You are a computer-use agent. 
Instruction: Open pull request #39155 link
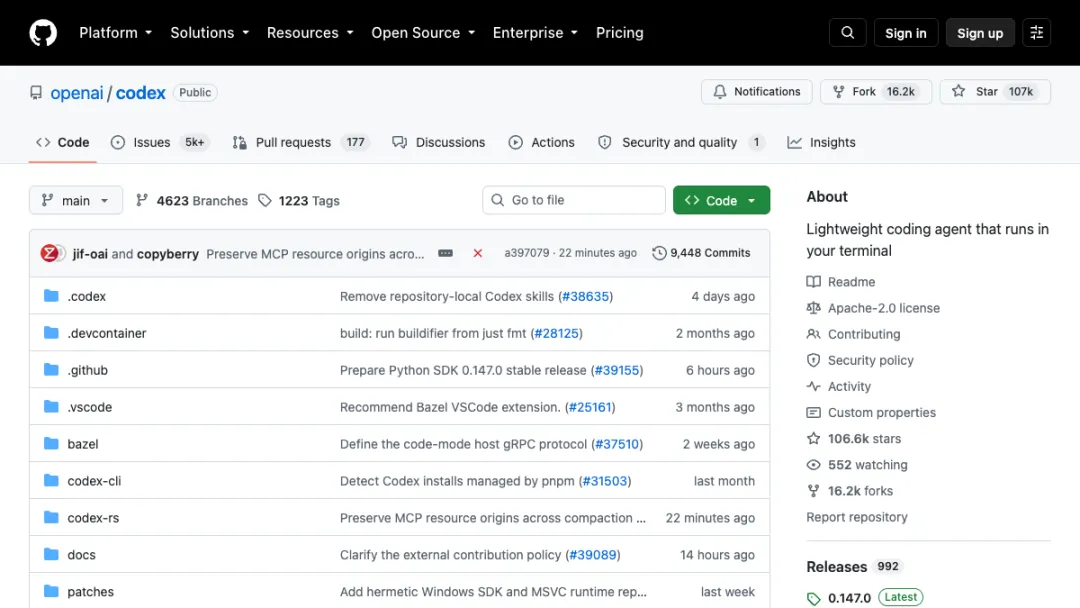click(617, 370)
